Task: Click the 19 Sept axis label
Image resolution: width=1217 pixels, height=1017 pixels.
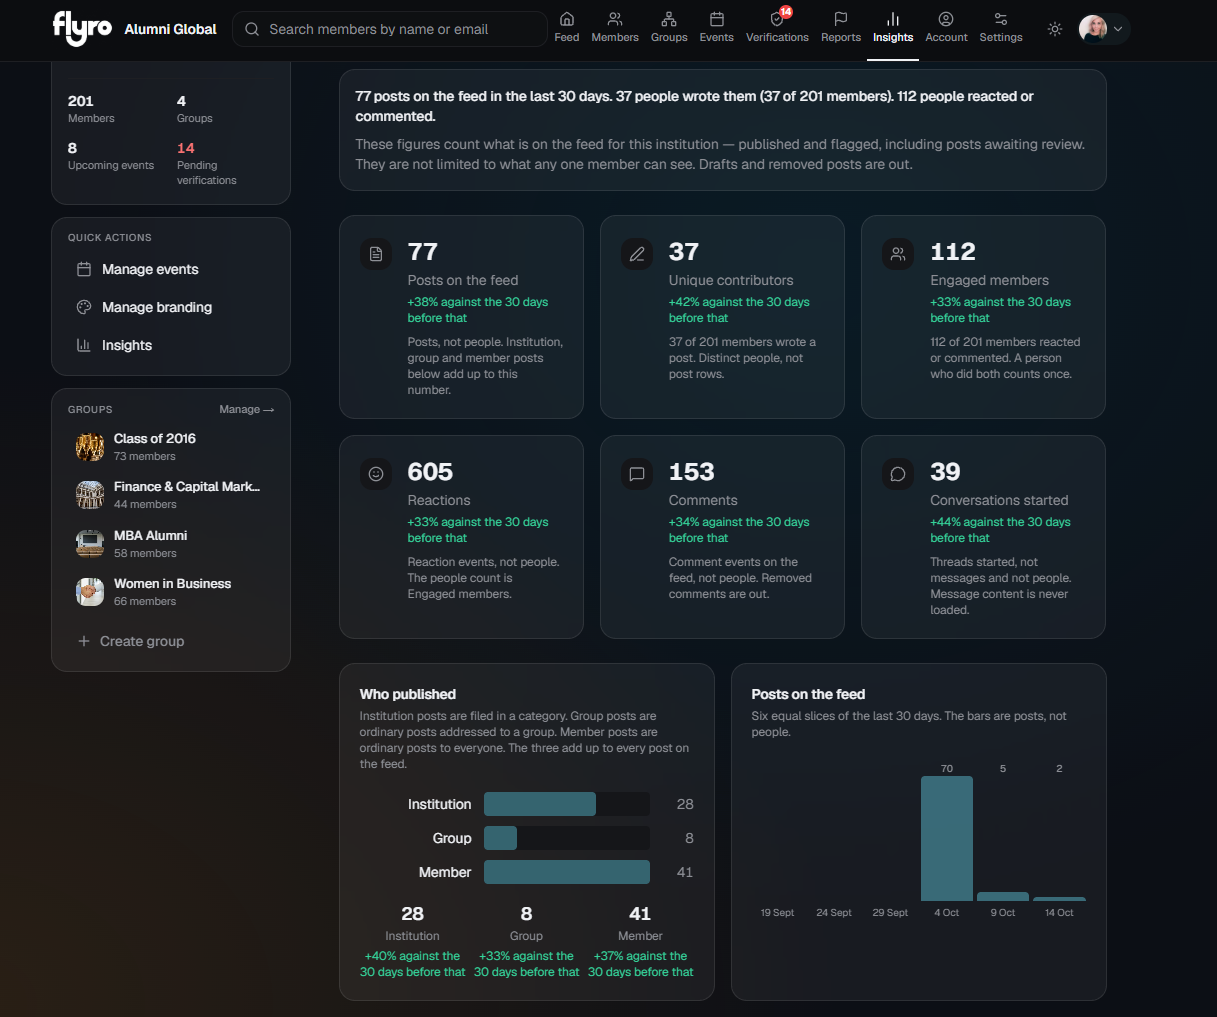Action: (x=777, y=912)
